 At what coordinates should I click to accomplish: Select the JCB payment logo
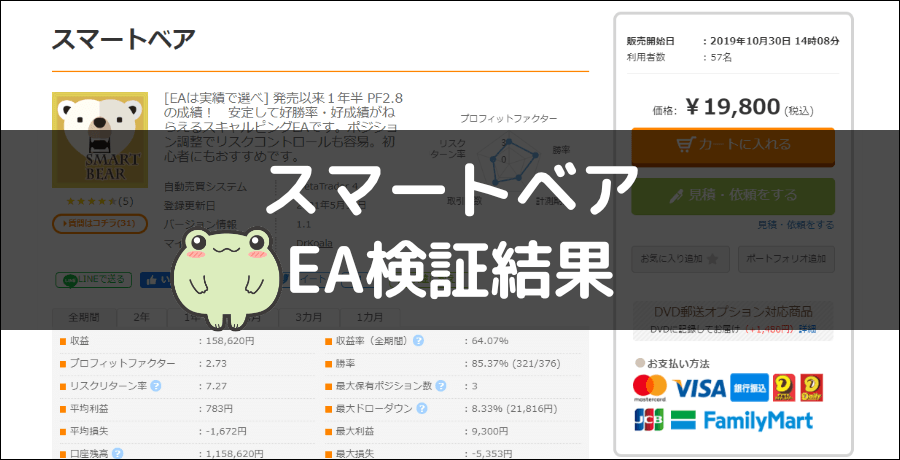pos(649,420)
